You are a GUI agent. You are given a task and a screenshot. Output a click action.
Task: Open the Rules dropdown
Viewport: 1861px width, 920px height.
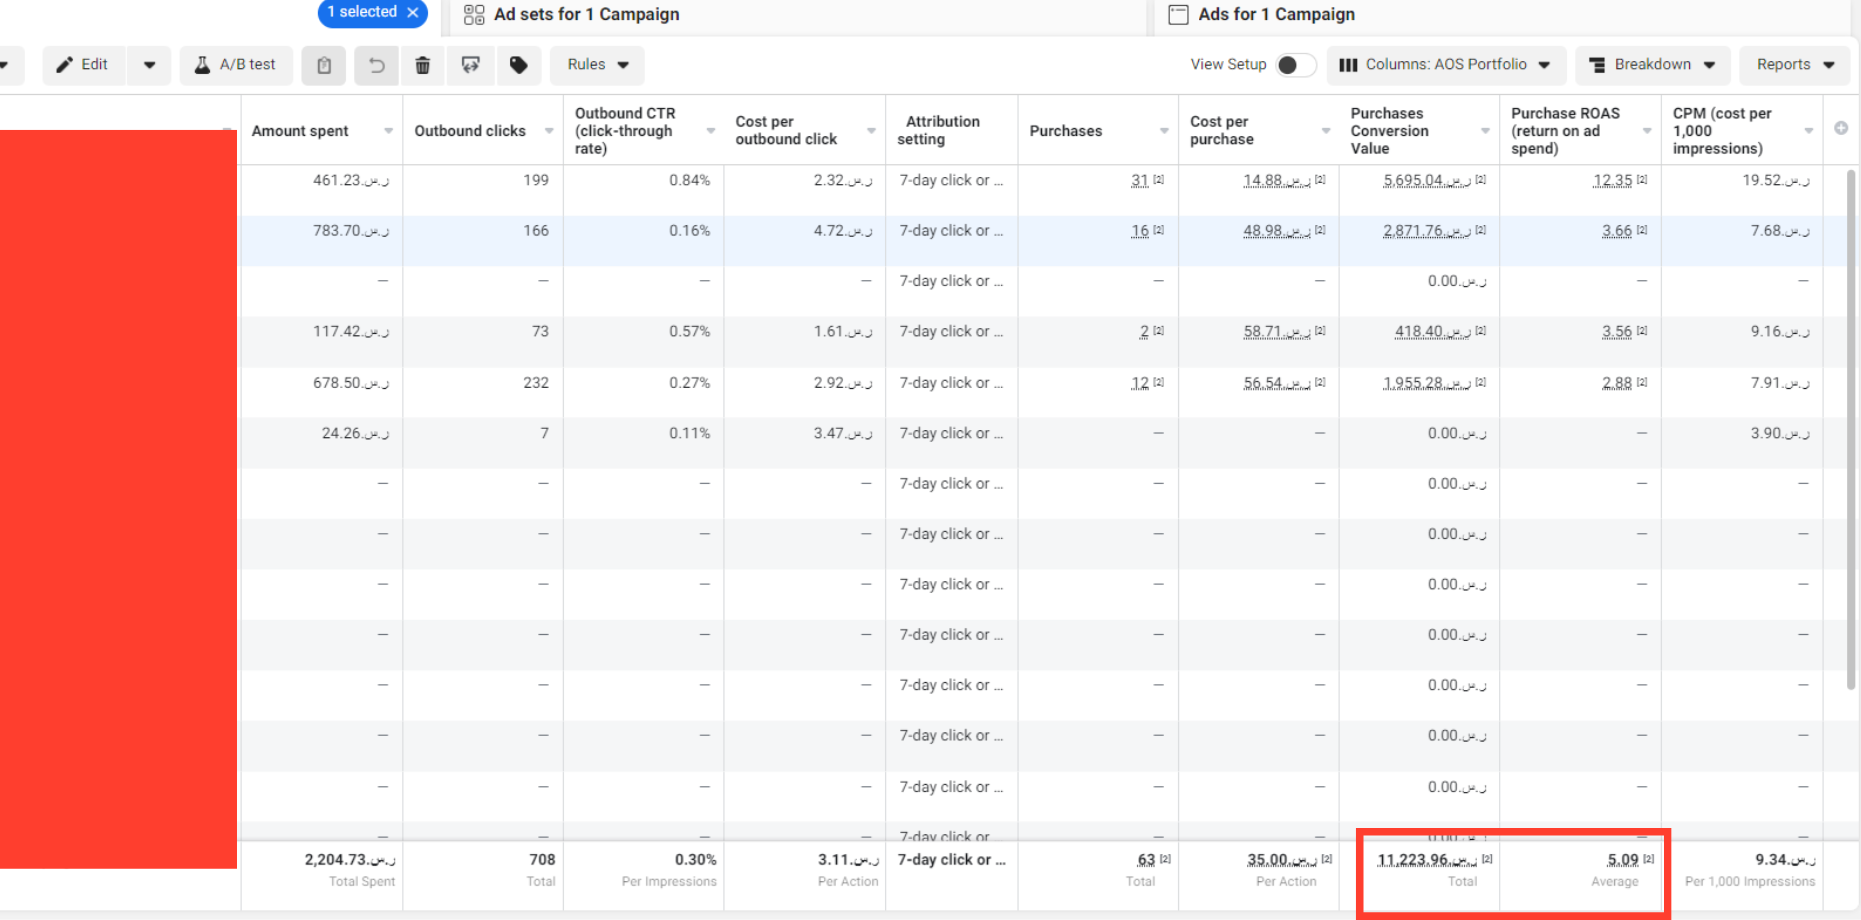click(x=596, y=64)
